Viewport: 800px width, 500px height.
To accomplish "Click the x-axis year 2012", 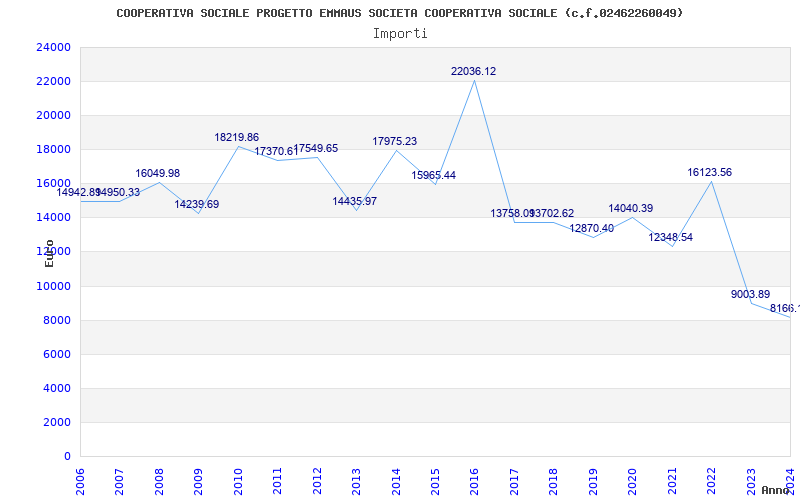I will (317, 481).
